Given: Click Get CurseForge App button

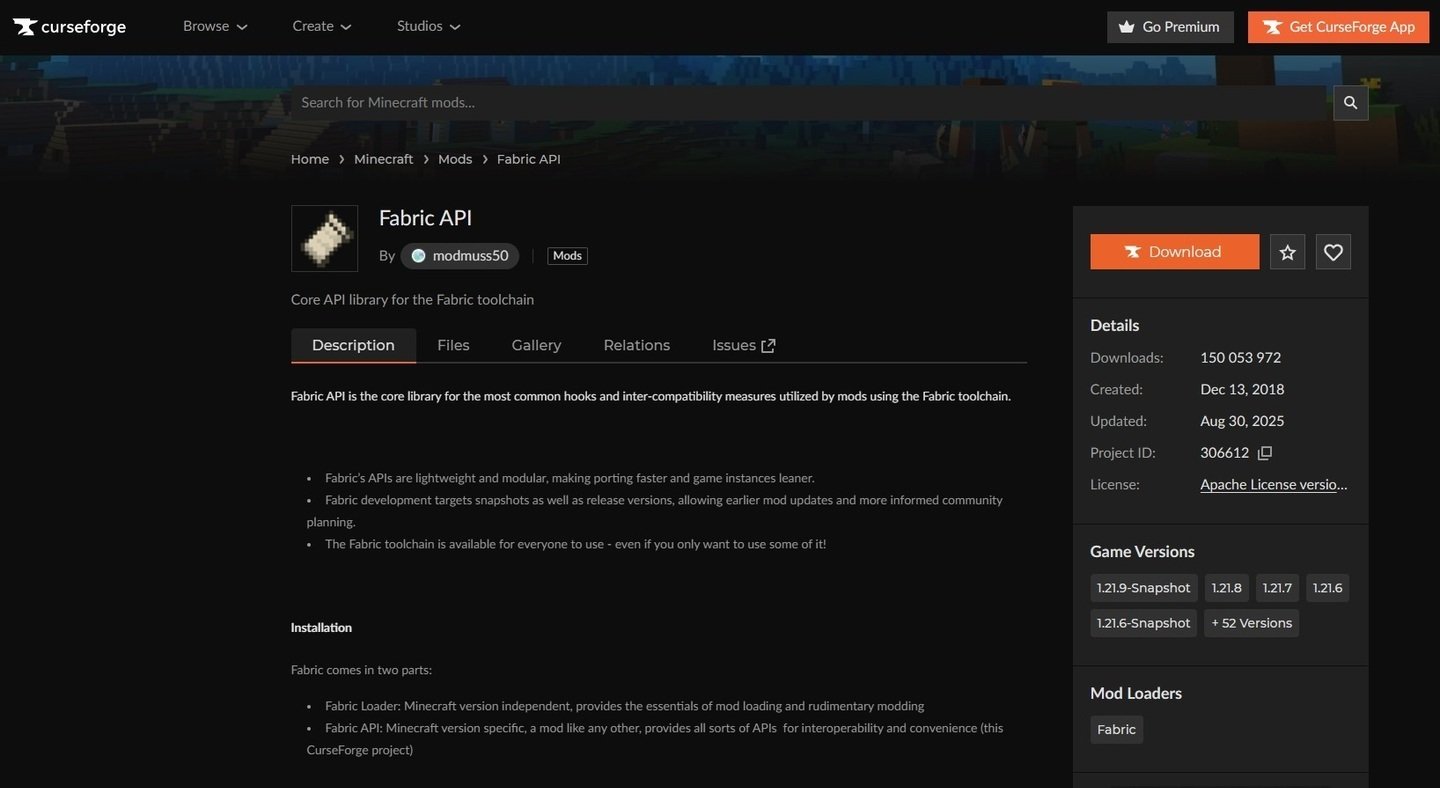Looking at the screenshot, I should [1339, 27].
